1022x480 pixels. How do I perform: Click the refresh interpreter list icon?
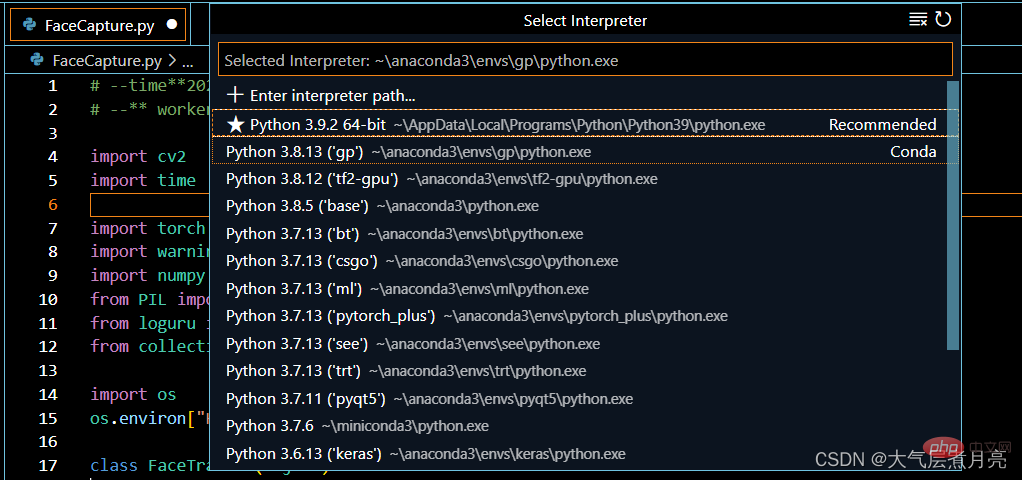942,19
